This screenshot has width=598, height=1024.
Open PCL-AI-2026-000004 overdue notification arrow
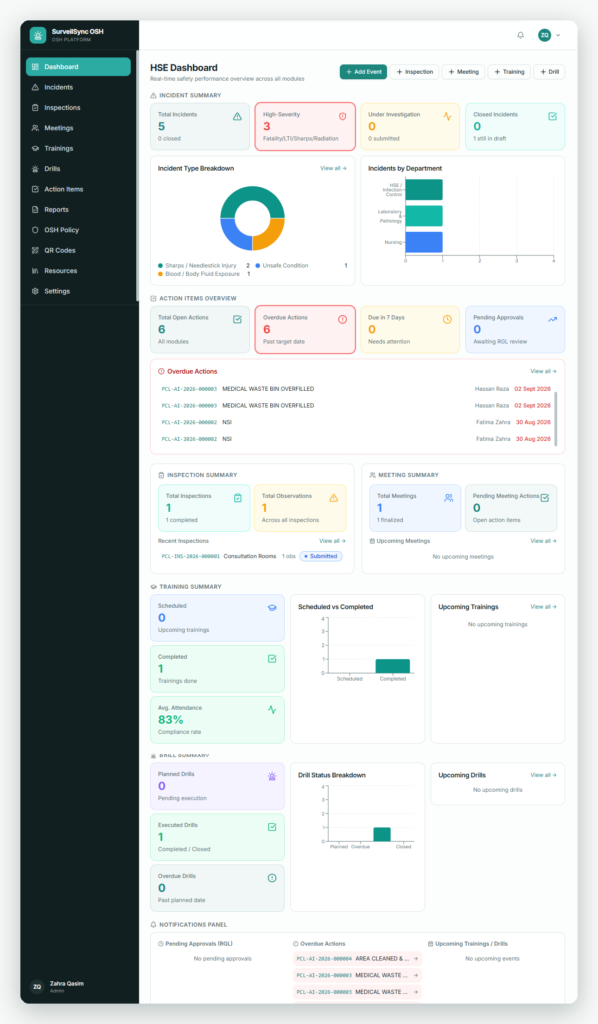[416, 959]
